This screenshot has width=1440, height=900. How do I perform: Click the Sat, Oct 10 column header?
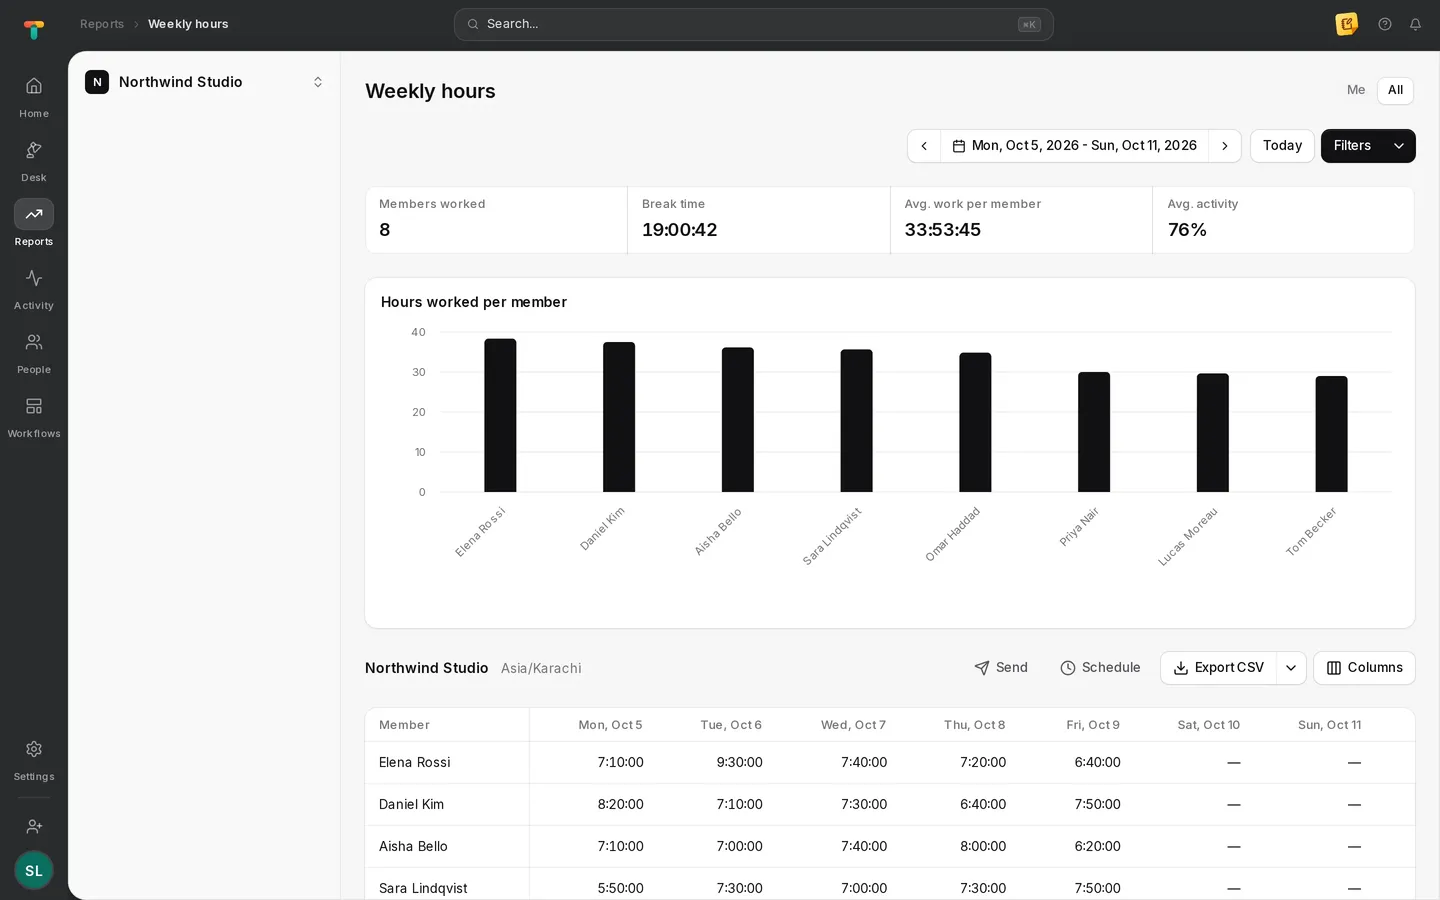point(1208,725)
